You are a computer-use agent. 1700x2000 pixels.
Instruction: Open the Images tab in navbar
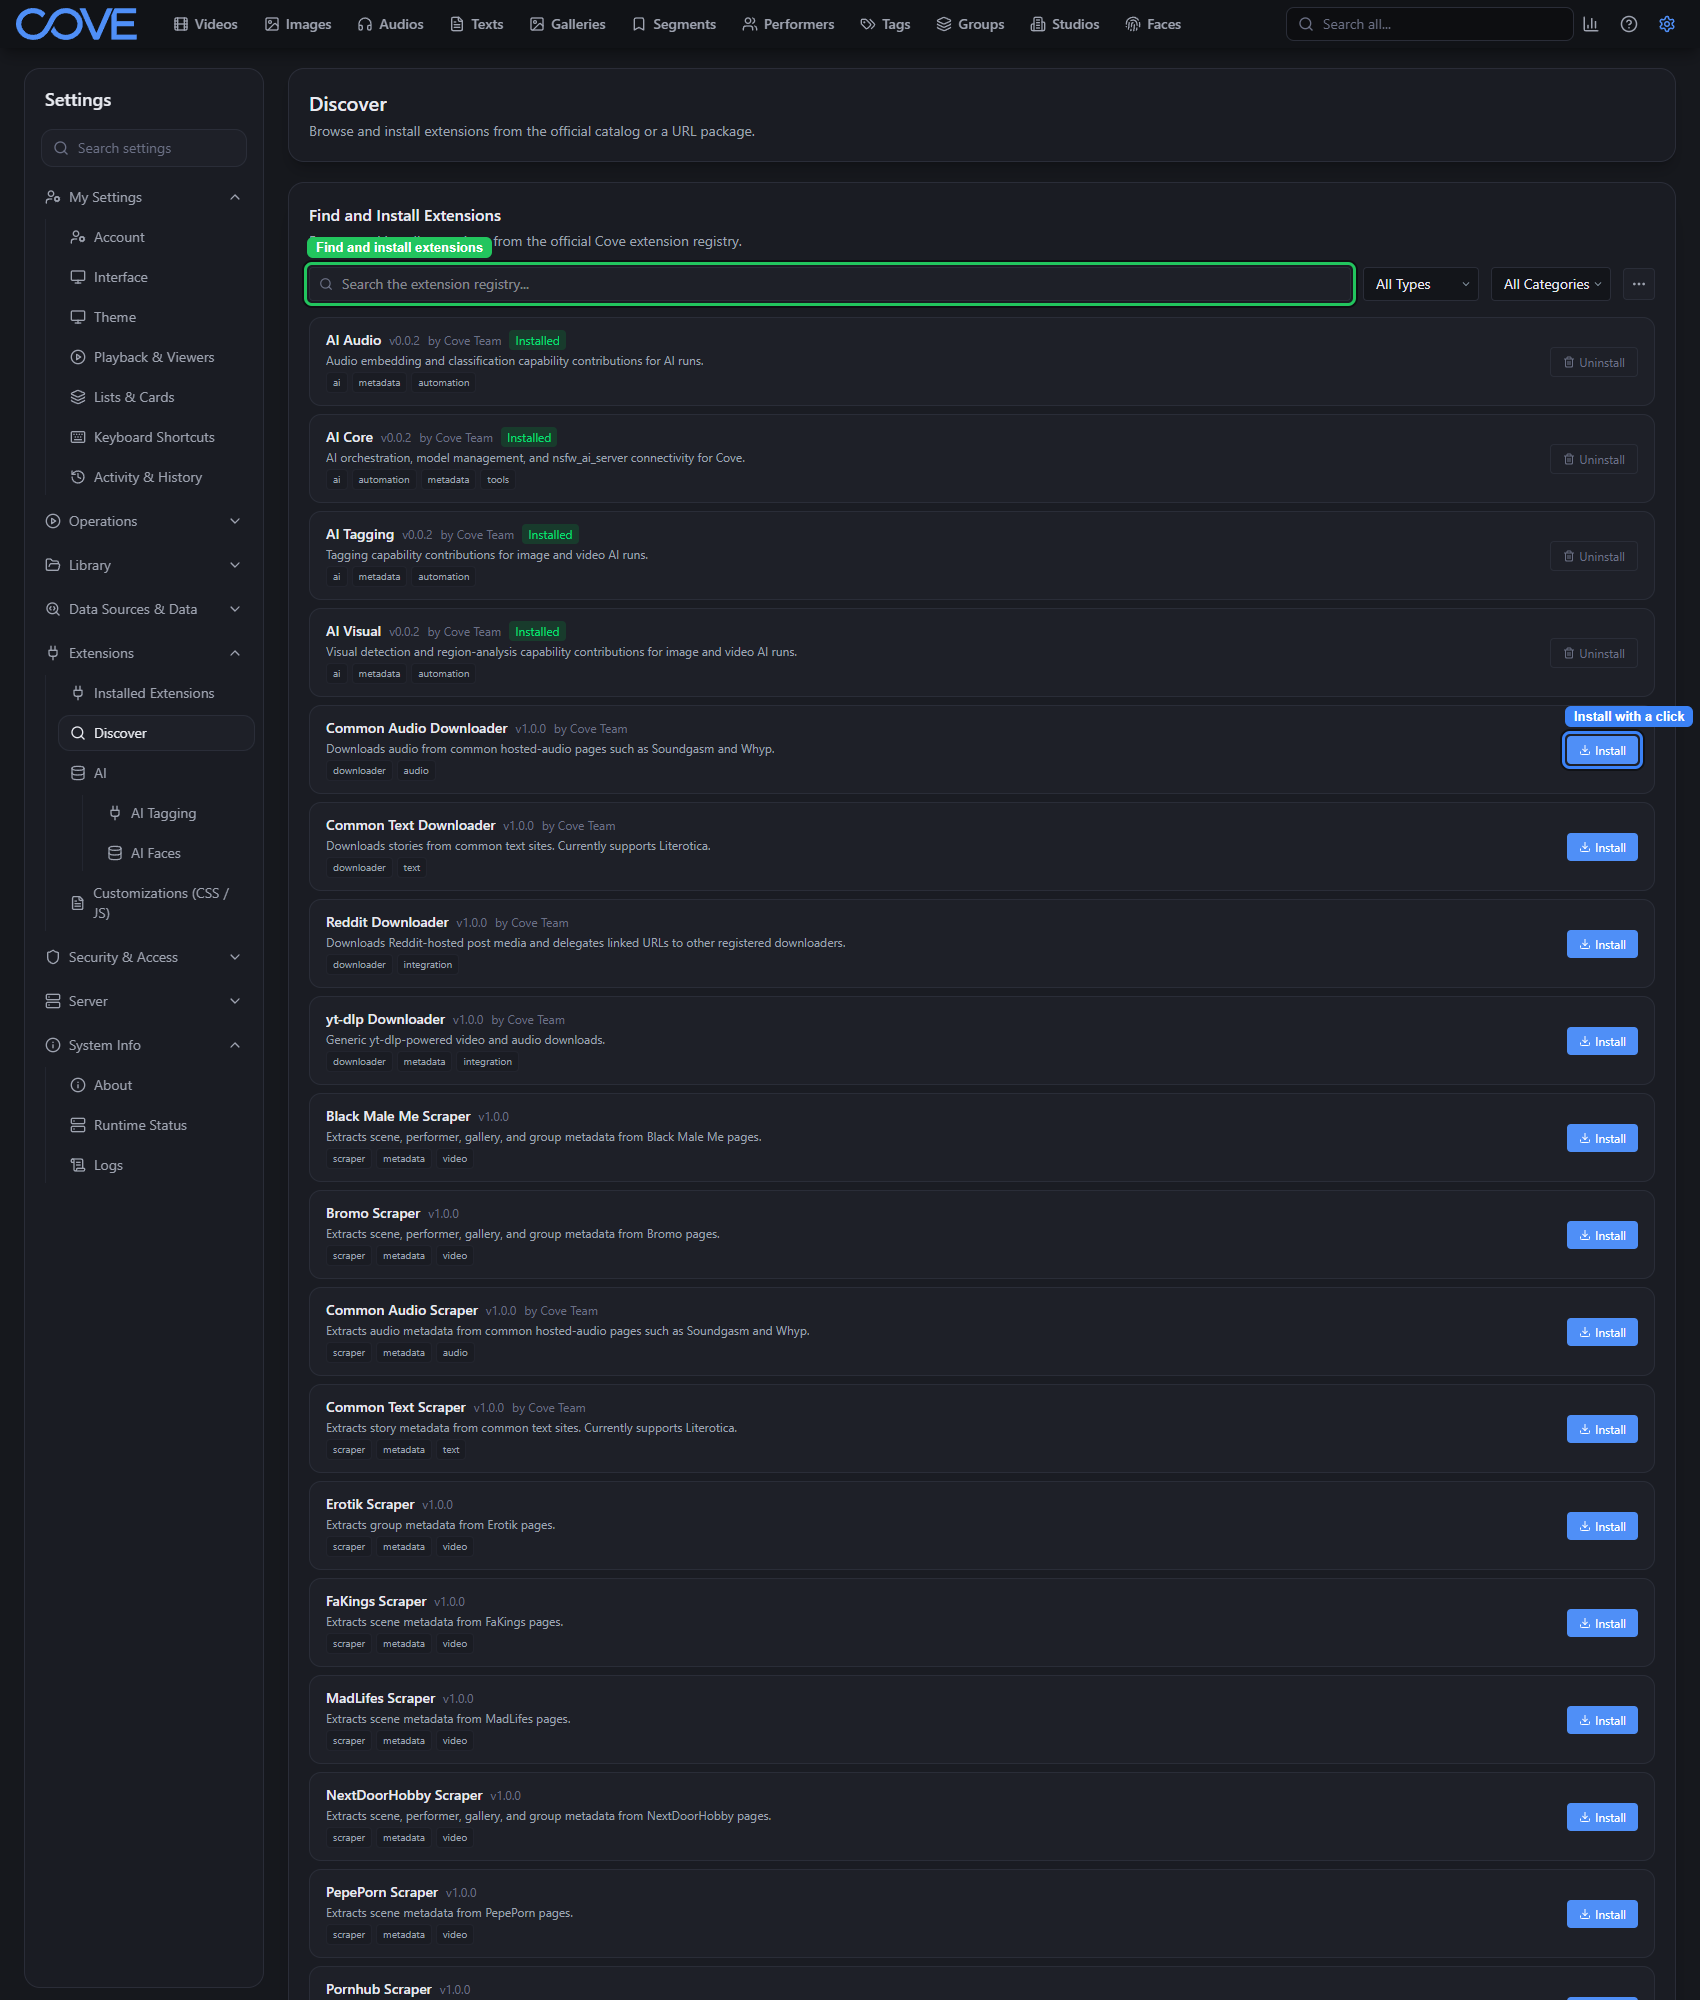(x=298, y=24)
